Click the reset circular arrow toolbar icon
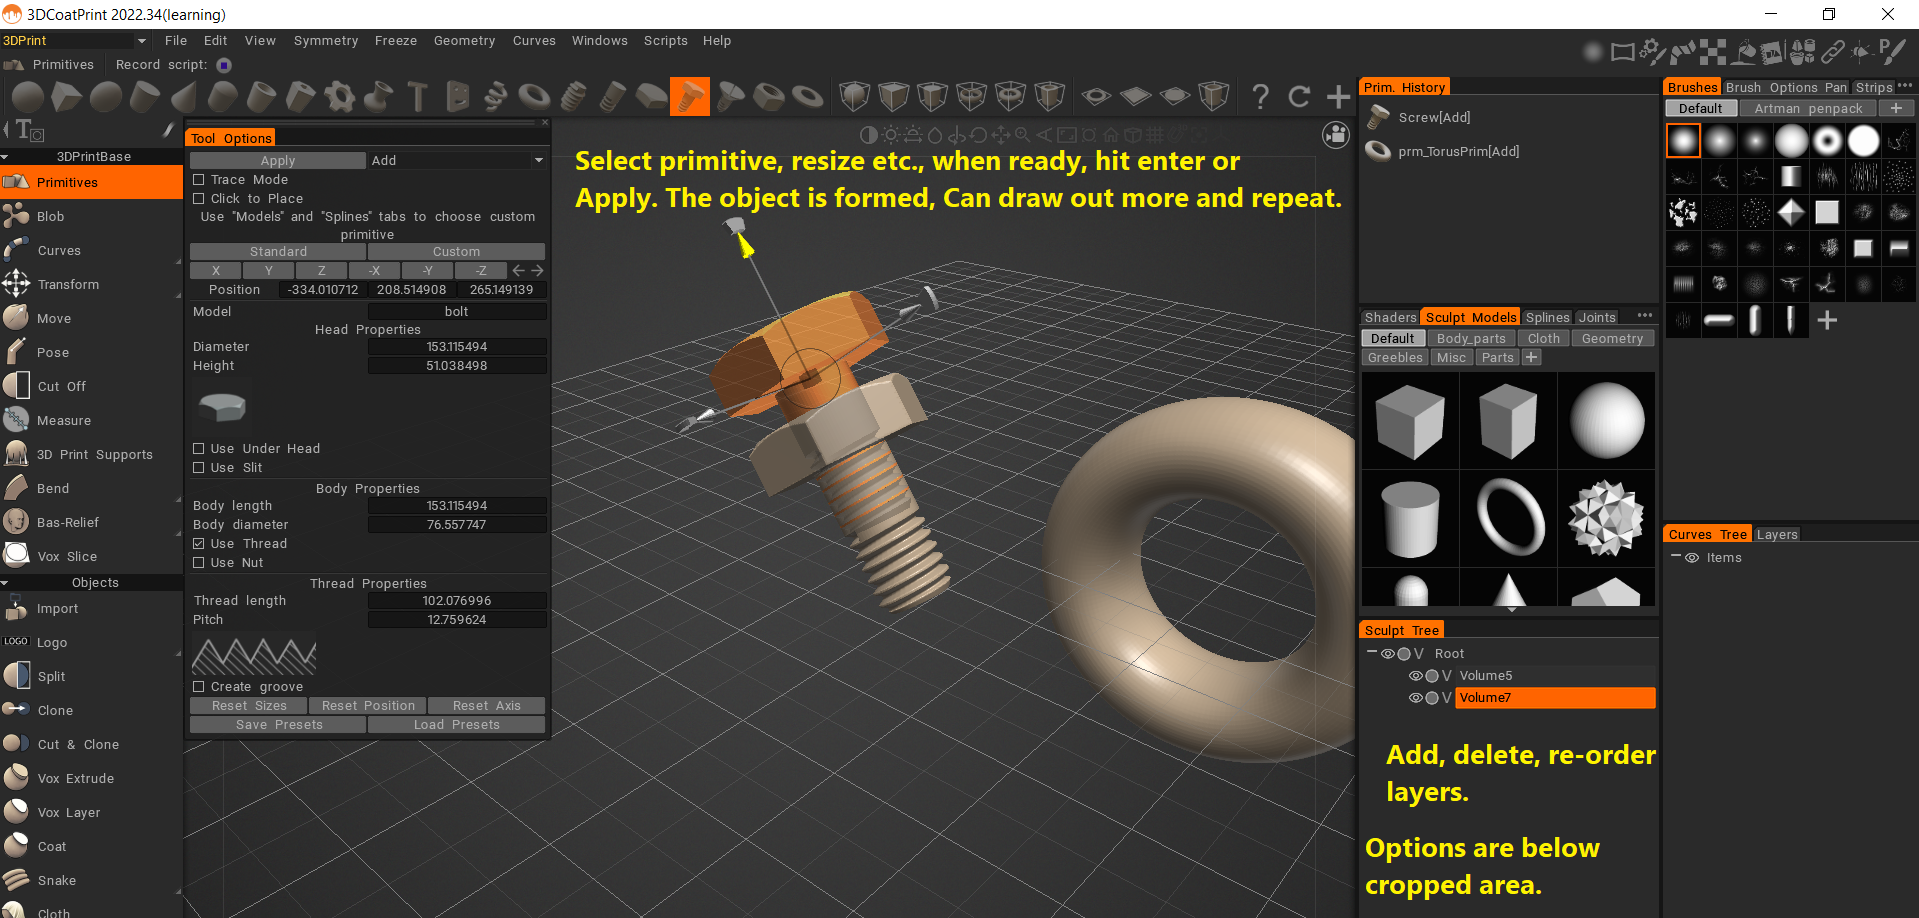The height and width of the screenshot is (918, 1919). pos(1299,96)
